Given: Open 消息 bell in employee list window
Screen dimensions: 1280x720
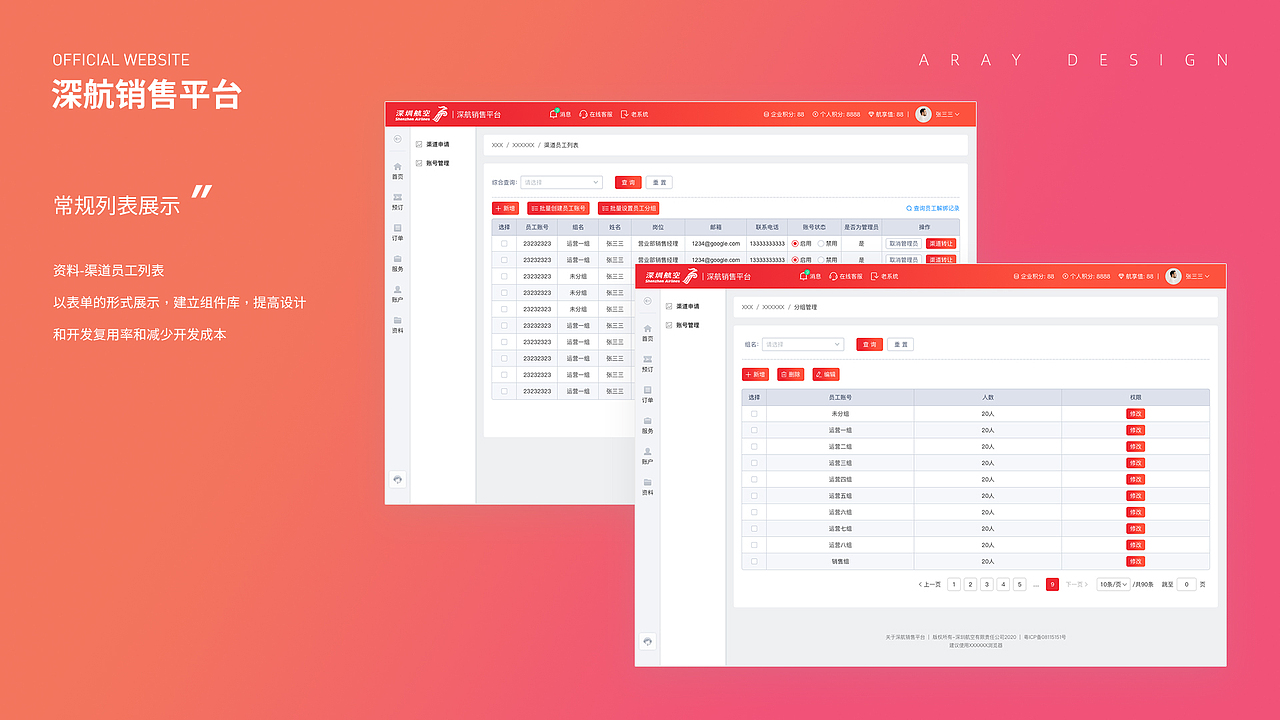Looking at the screenshot, I should [x=560, y=114].
